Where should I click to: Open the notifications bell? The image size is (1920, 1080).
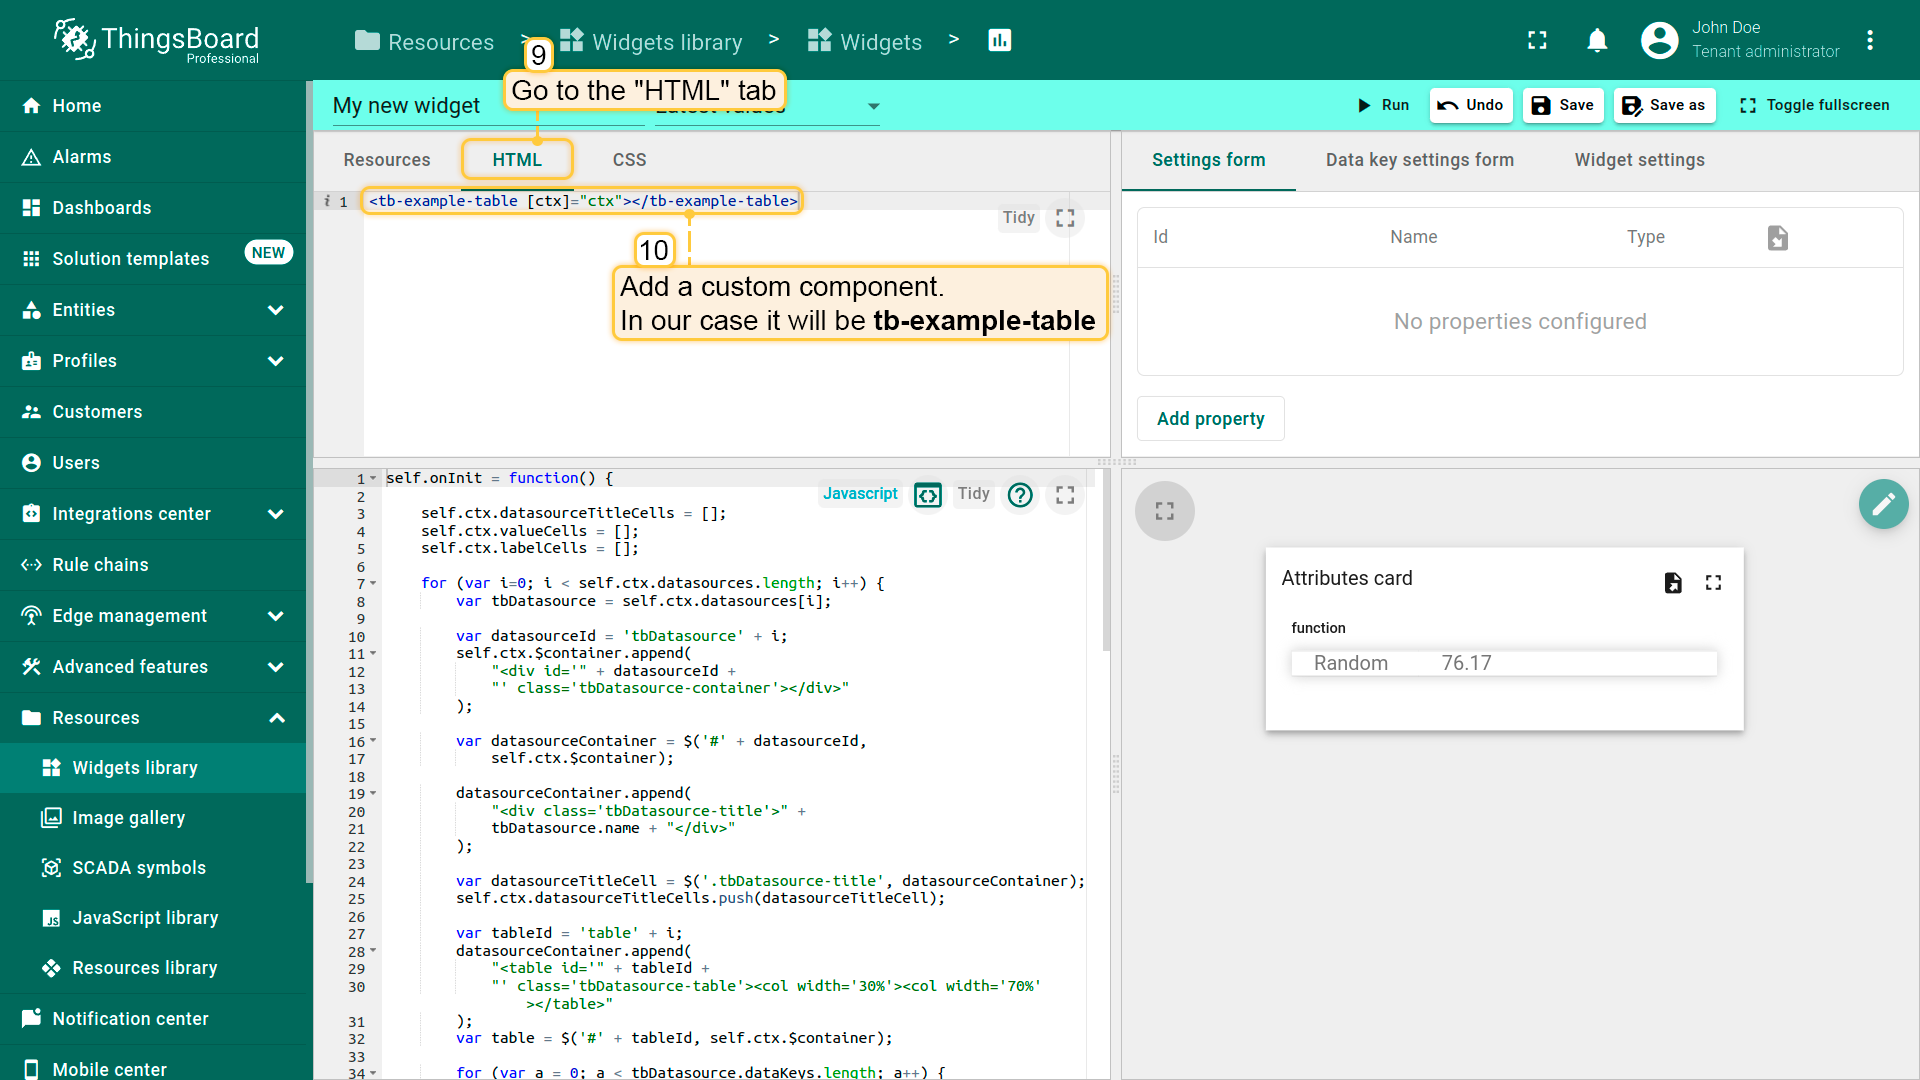pos(1597,41)
